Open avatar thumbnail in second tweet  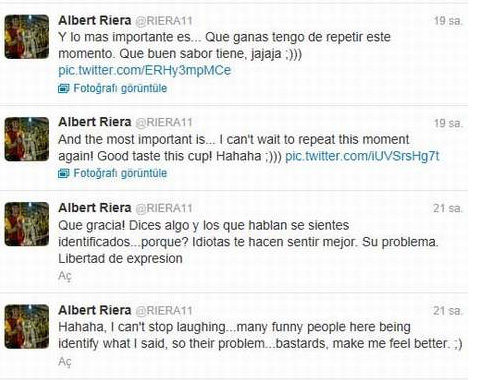[27, 139]
